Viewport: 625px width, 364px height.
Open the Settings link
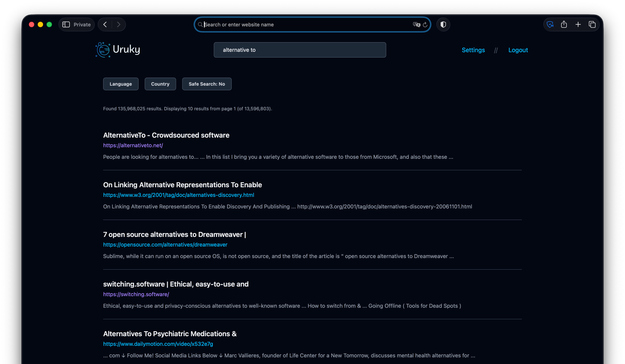click(x=473, y=50)
